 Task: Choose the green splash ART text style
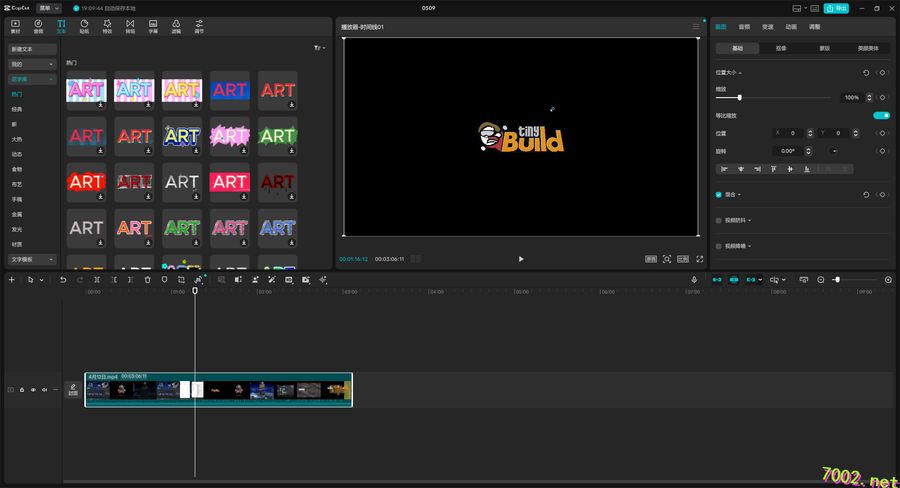[x=277, y=136]
